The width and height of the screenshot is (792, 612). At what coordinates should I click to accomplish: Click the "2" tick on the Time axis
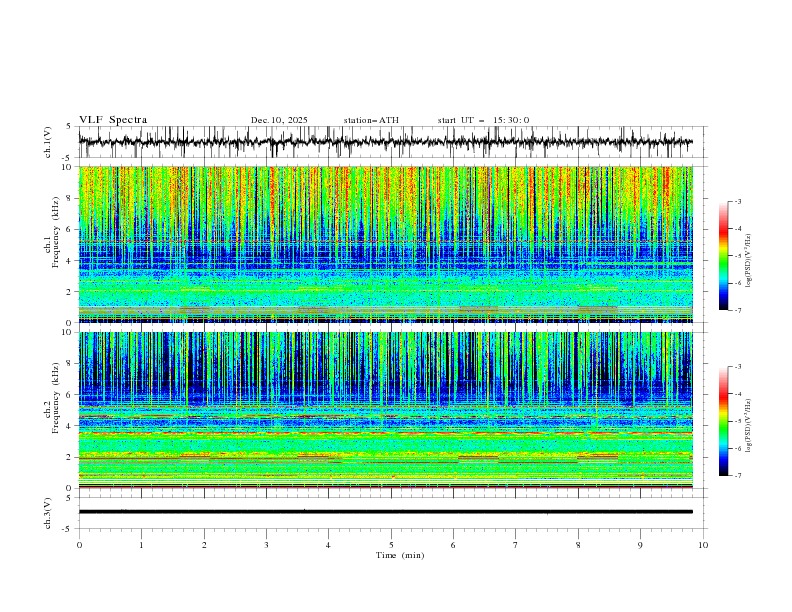click(x=204, y=545)
